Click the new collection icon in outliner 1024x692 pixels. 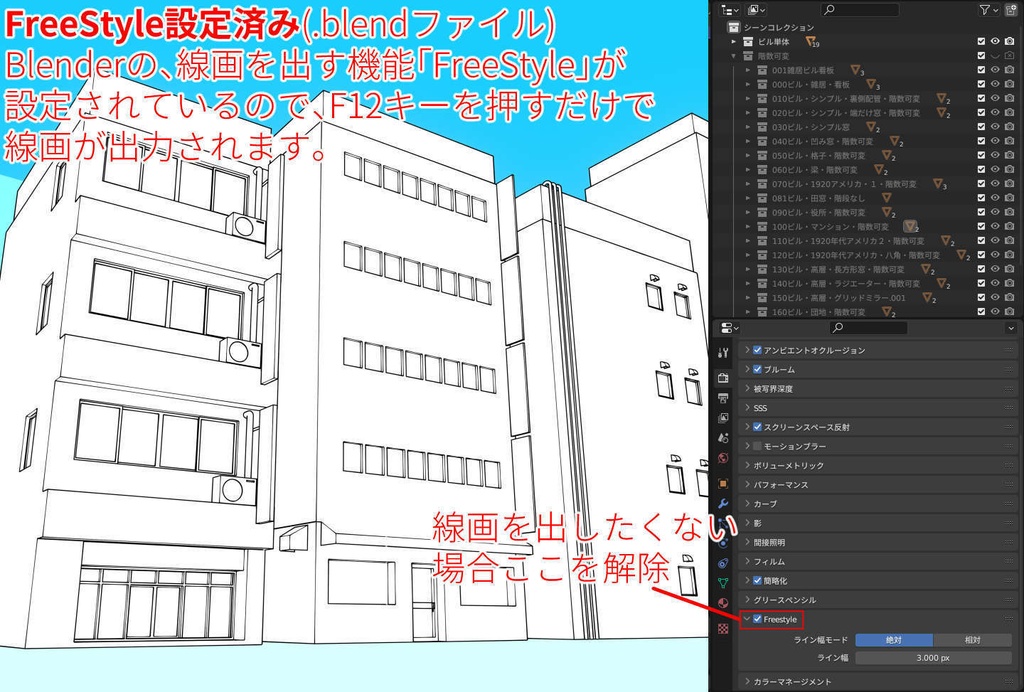[x=1012, y=9]
